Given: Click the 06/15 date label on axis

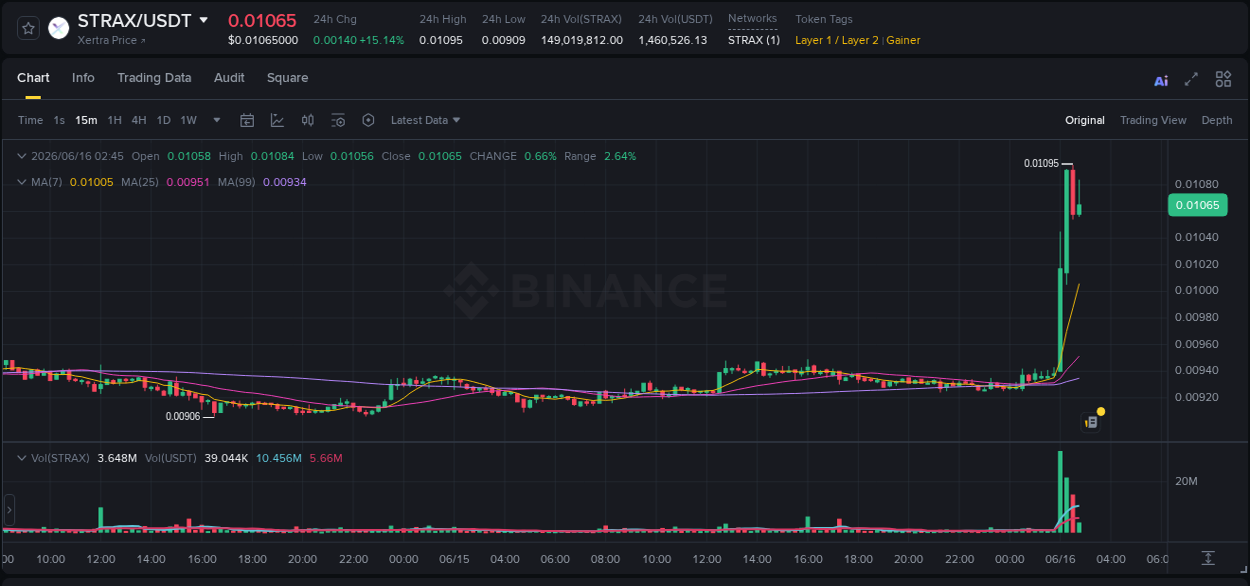Looking at the screenshot, I should pos(454,559).
